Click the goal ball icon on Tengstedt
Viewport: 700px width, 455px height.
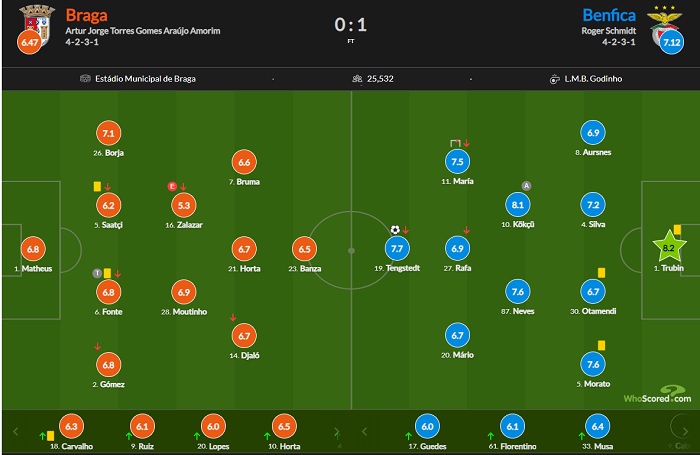point(395,229)
